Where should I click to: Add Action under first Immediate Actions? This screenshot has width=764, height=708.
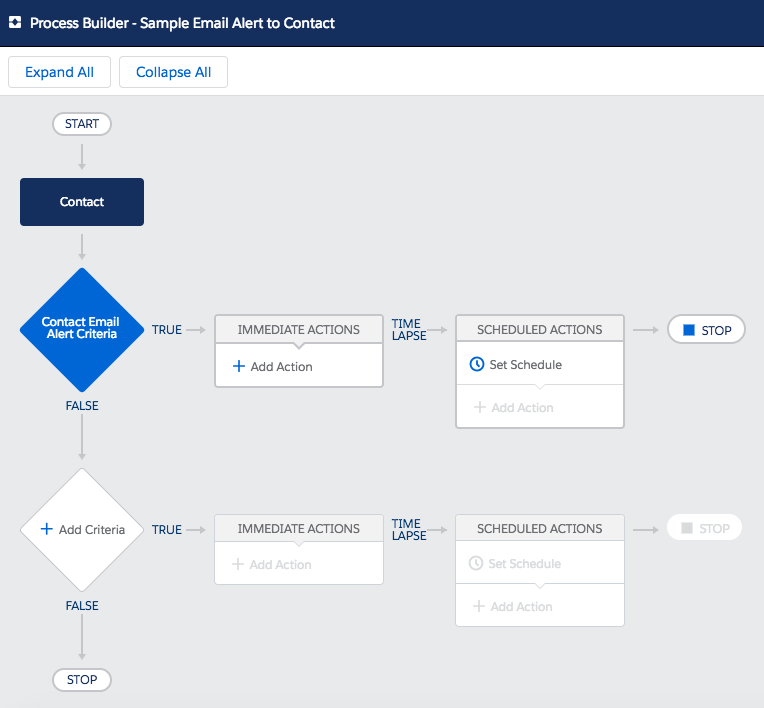point(273,366)
